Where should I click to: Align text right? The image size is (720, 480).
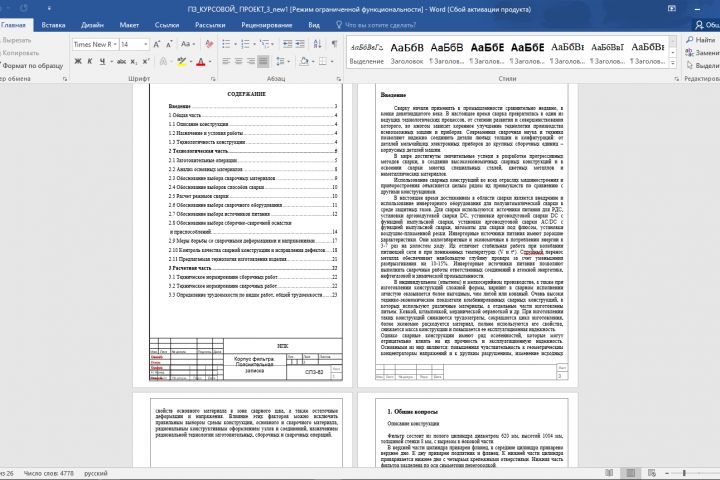tap(251, 61)
